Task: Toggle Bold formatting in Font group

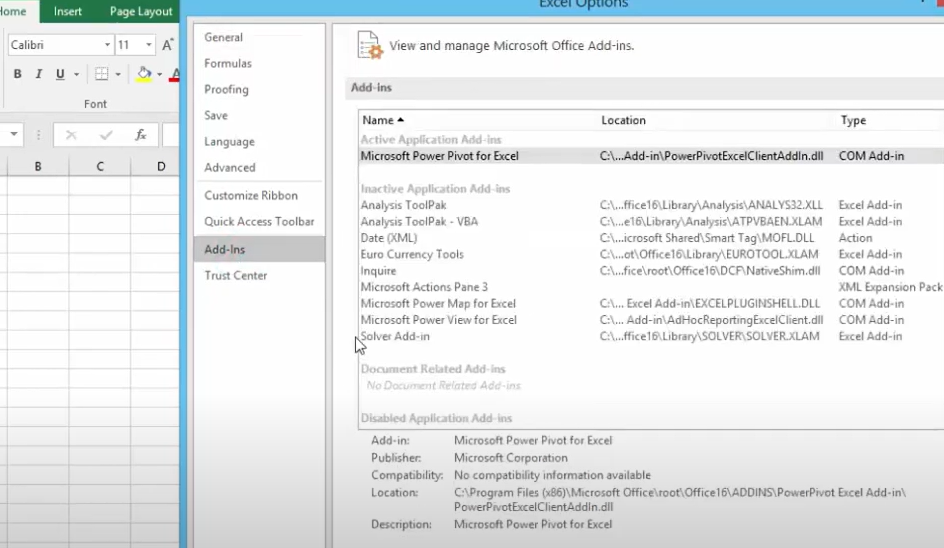Action: pos(17,74)
